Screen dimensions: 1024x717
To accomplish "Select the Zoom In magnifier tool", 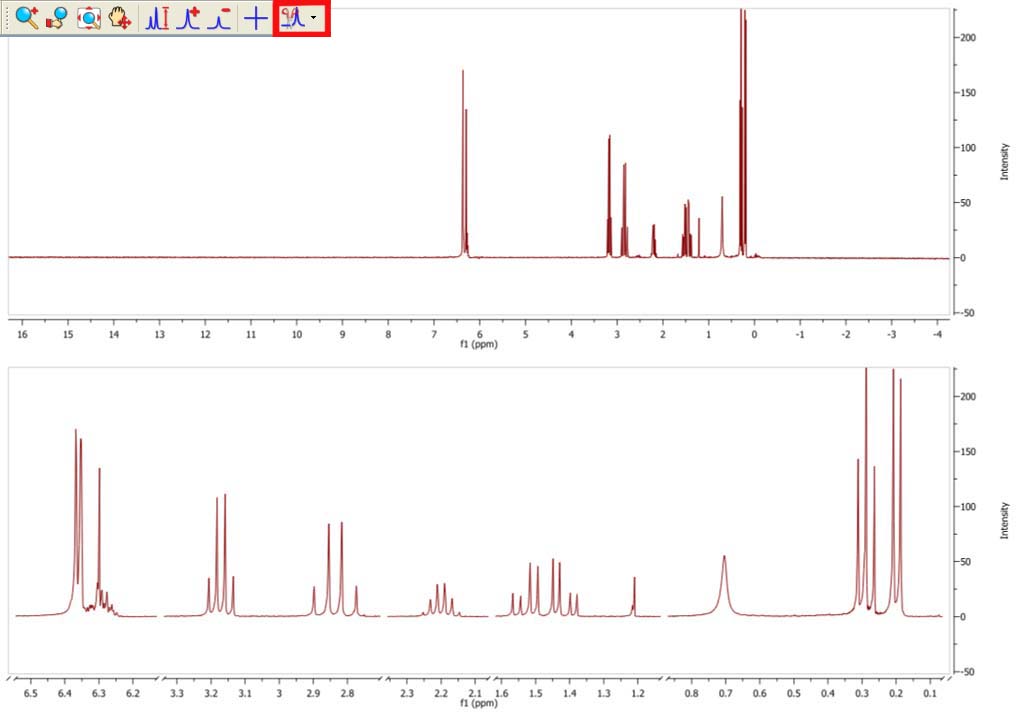I will tap(26, 17).
